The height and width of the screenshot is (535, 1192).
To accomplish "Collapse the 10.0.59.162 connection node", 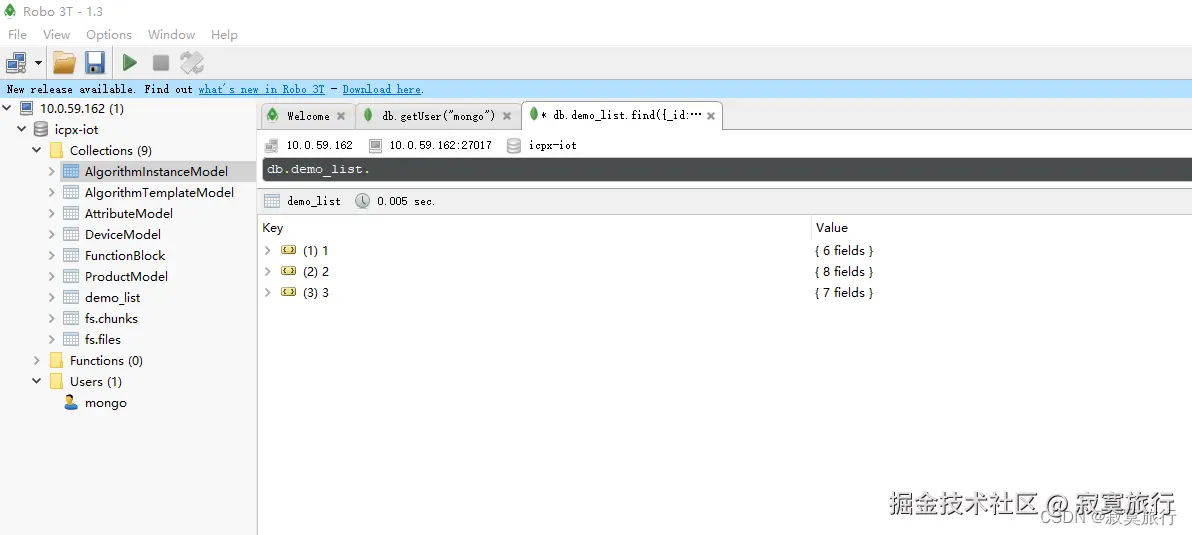I will (8, 109).
